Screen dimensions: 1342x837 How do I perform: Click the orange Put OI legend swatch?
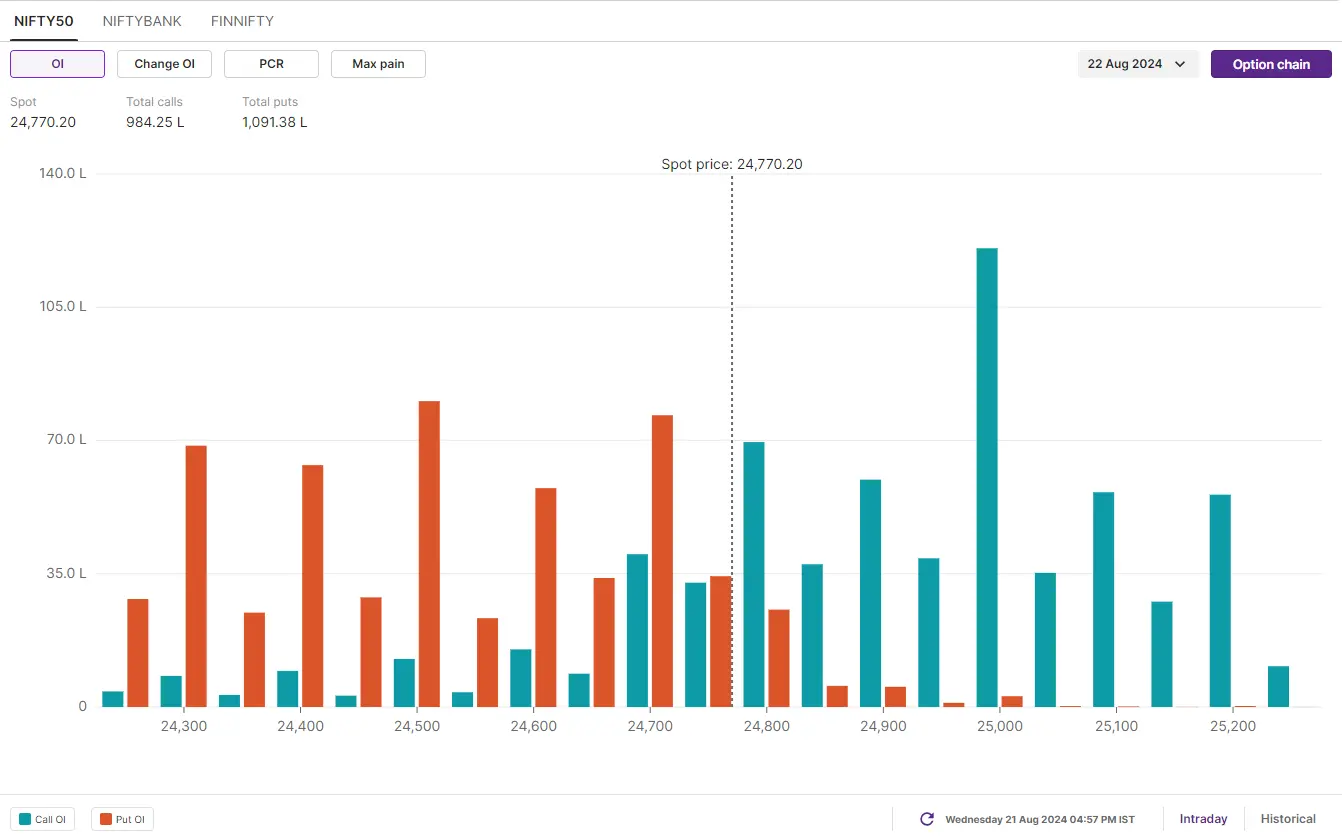tap(106, 819)
